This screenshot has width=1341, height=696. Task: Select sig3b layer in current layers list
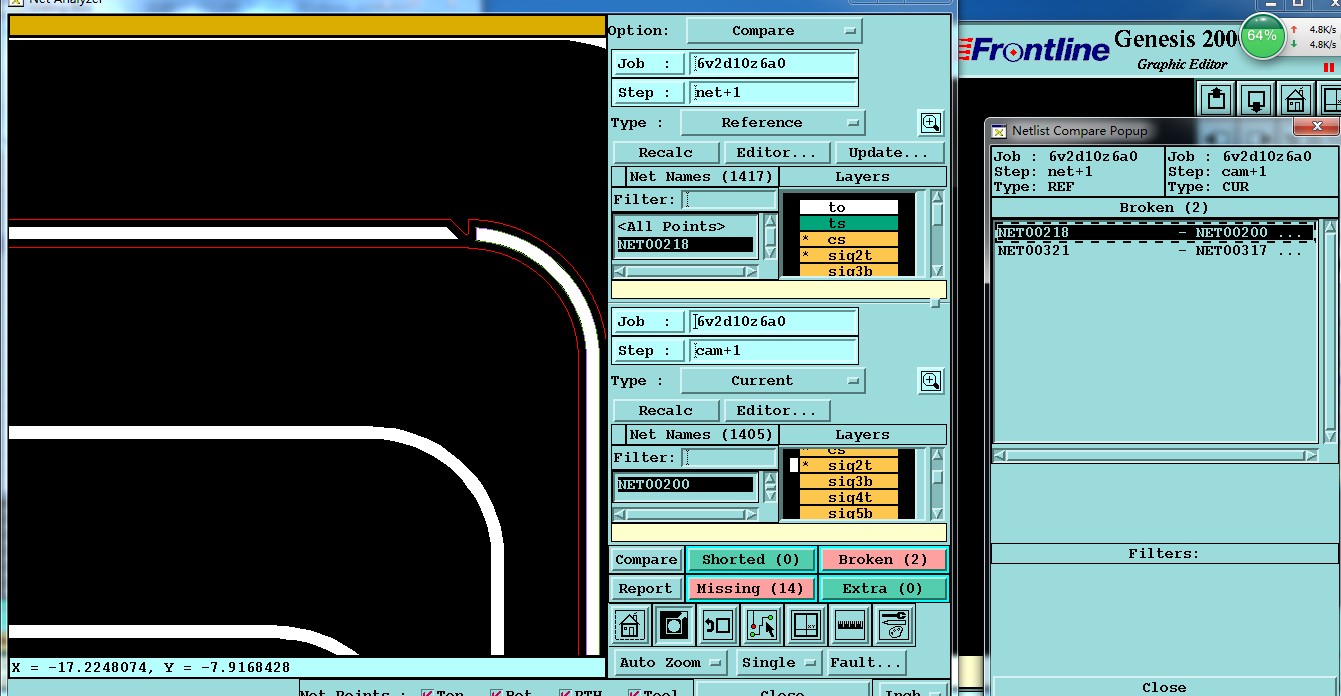click(x=849, y=482)
